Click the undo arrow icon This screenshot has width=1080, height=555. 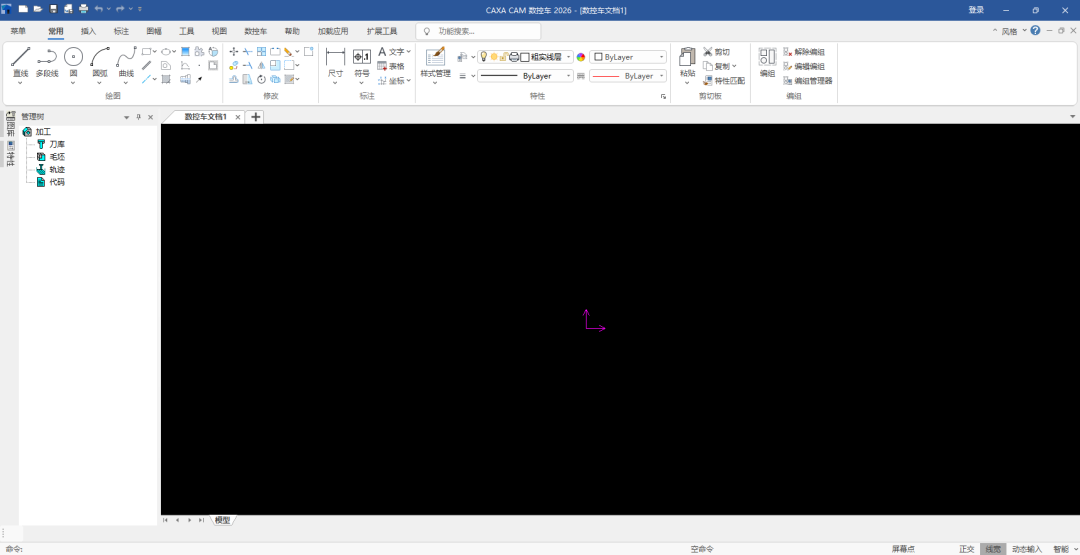point(98,9)
